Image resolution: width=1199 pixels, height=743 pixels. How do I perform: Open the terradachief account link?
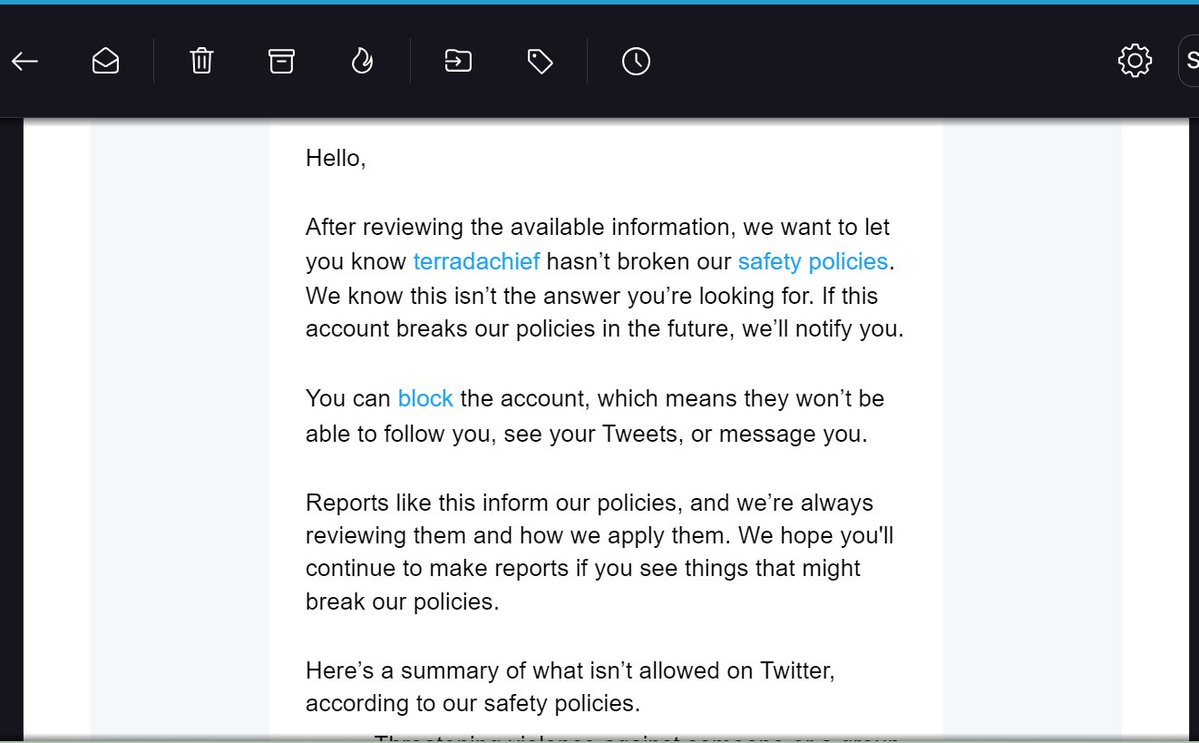(x=476, y=262)
